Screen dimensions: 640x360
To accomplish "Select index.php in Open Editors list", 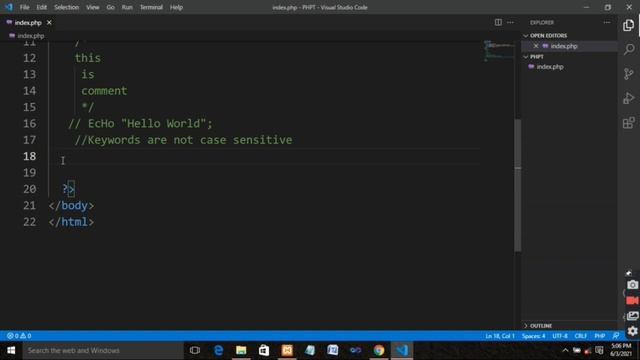I will point(569,46).
